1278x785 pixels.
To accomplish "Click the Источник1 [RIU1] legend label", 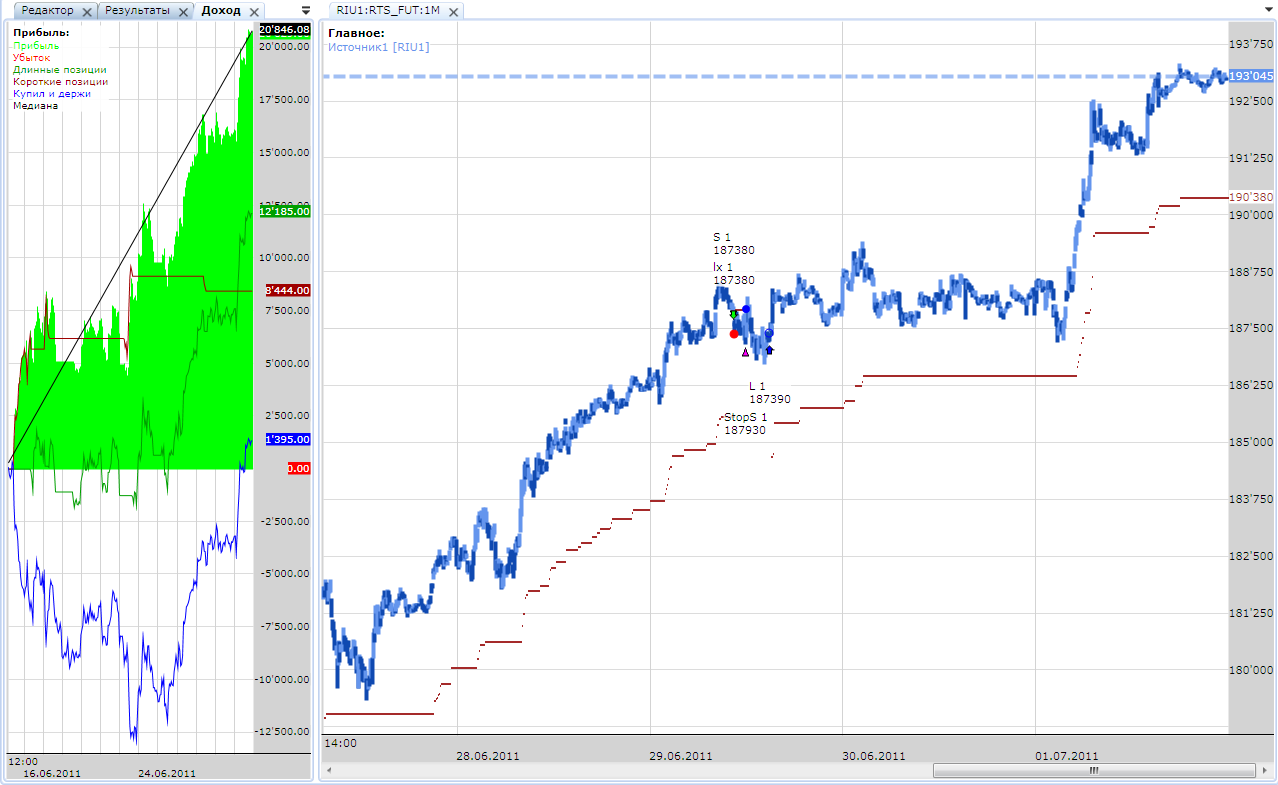I will [x=379, y=47].
